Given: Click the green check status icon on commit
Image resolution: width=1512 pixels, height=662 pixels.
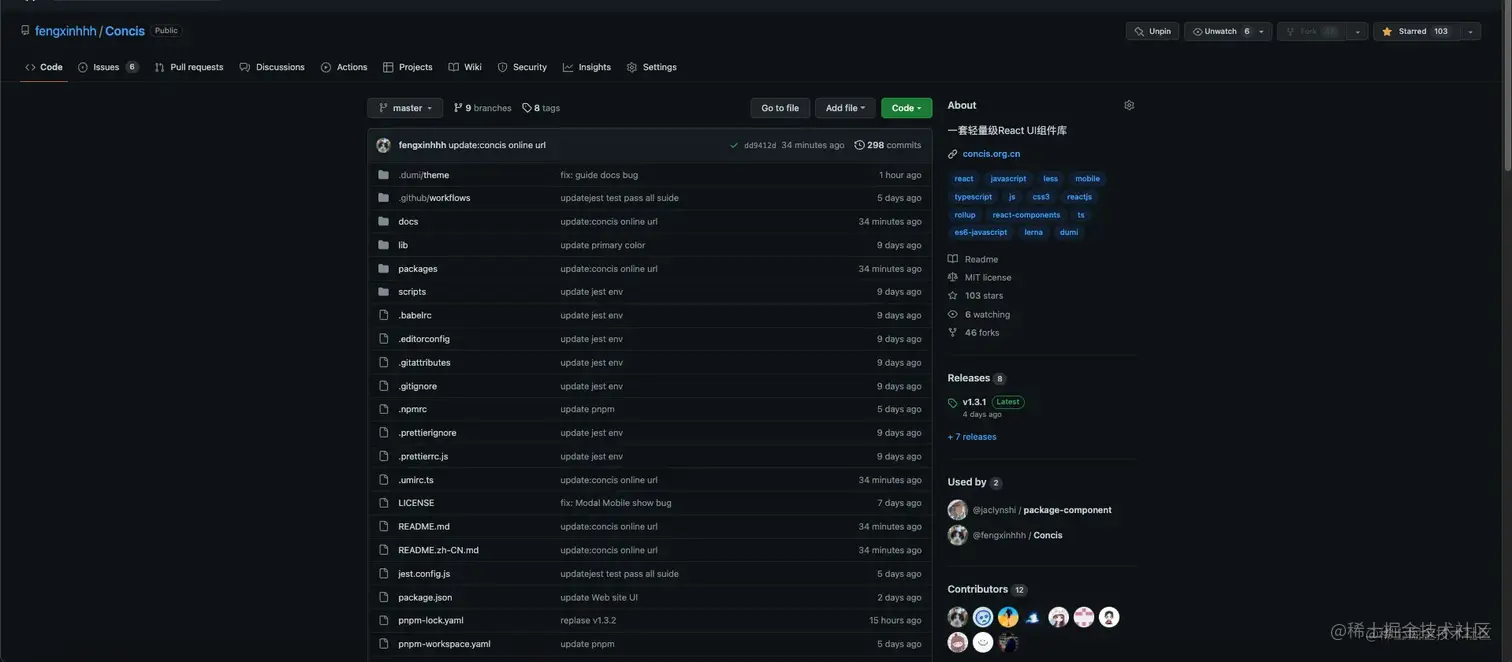Looking at the screenshot, I should tap(734, 145).
